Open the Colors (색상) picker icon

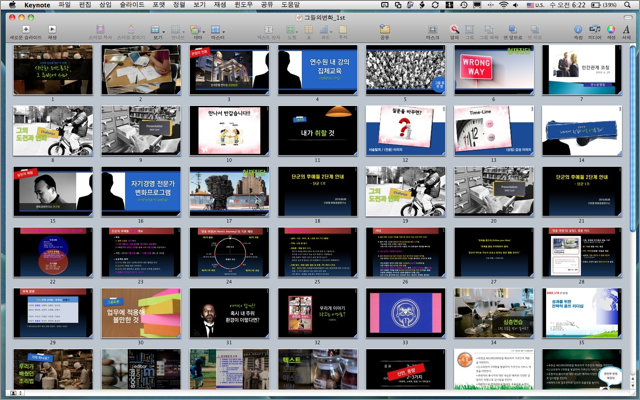(x=611, y=29)
